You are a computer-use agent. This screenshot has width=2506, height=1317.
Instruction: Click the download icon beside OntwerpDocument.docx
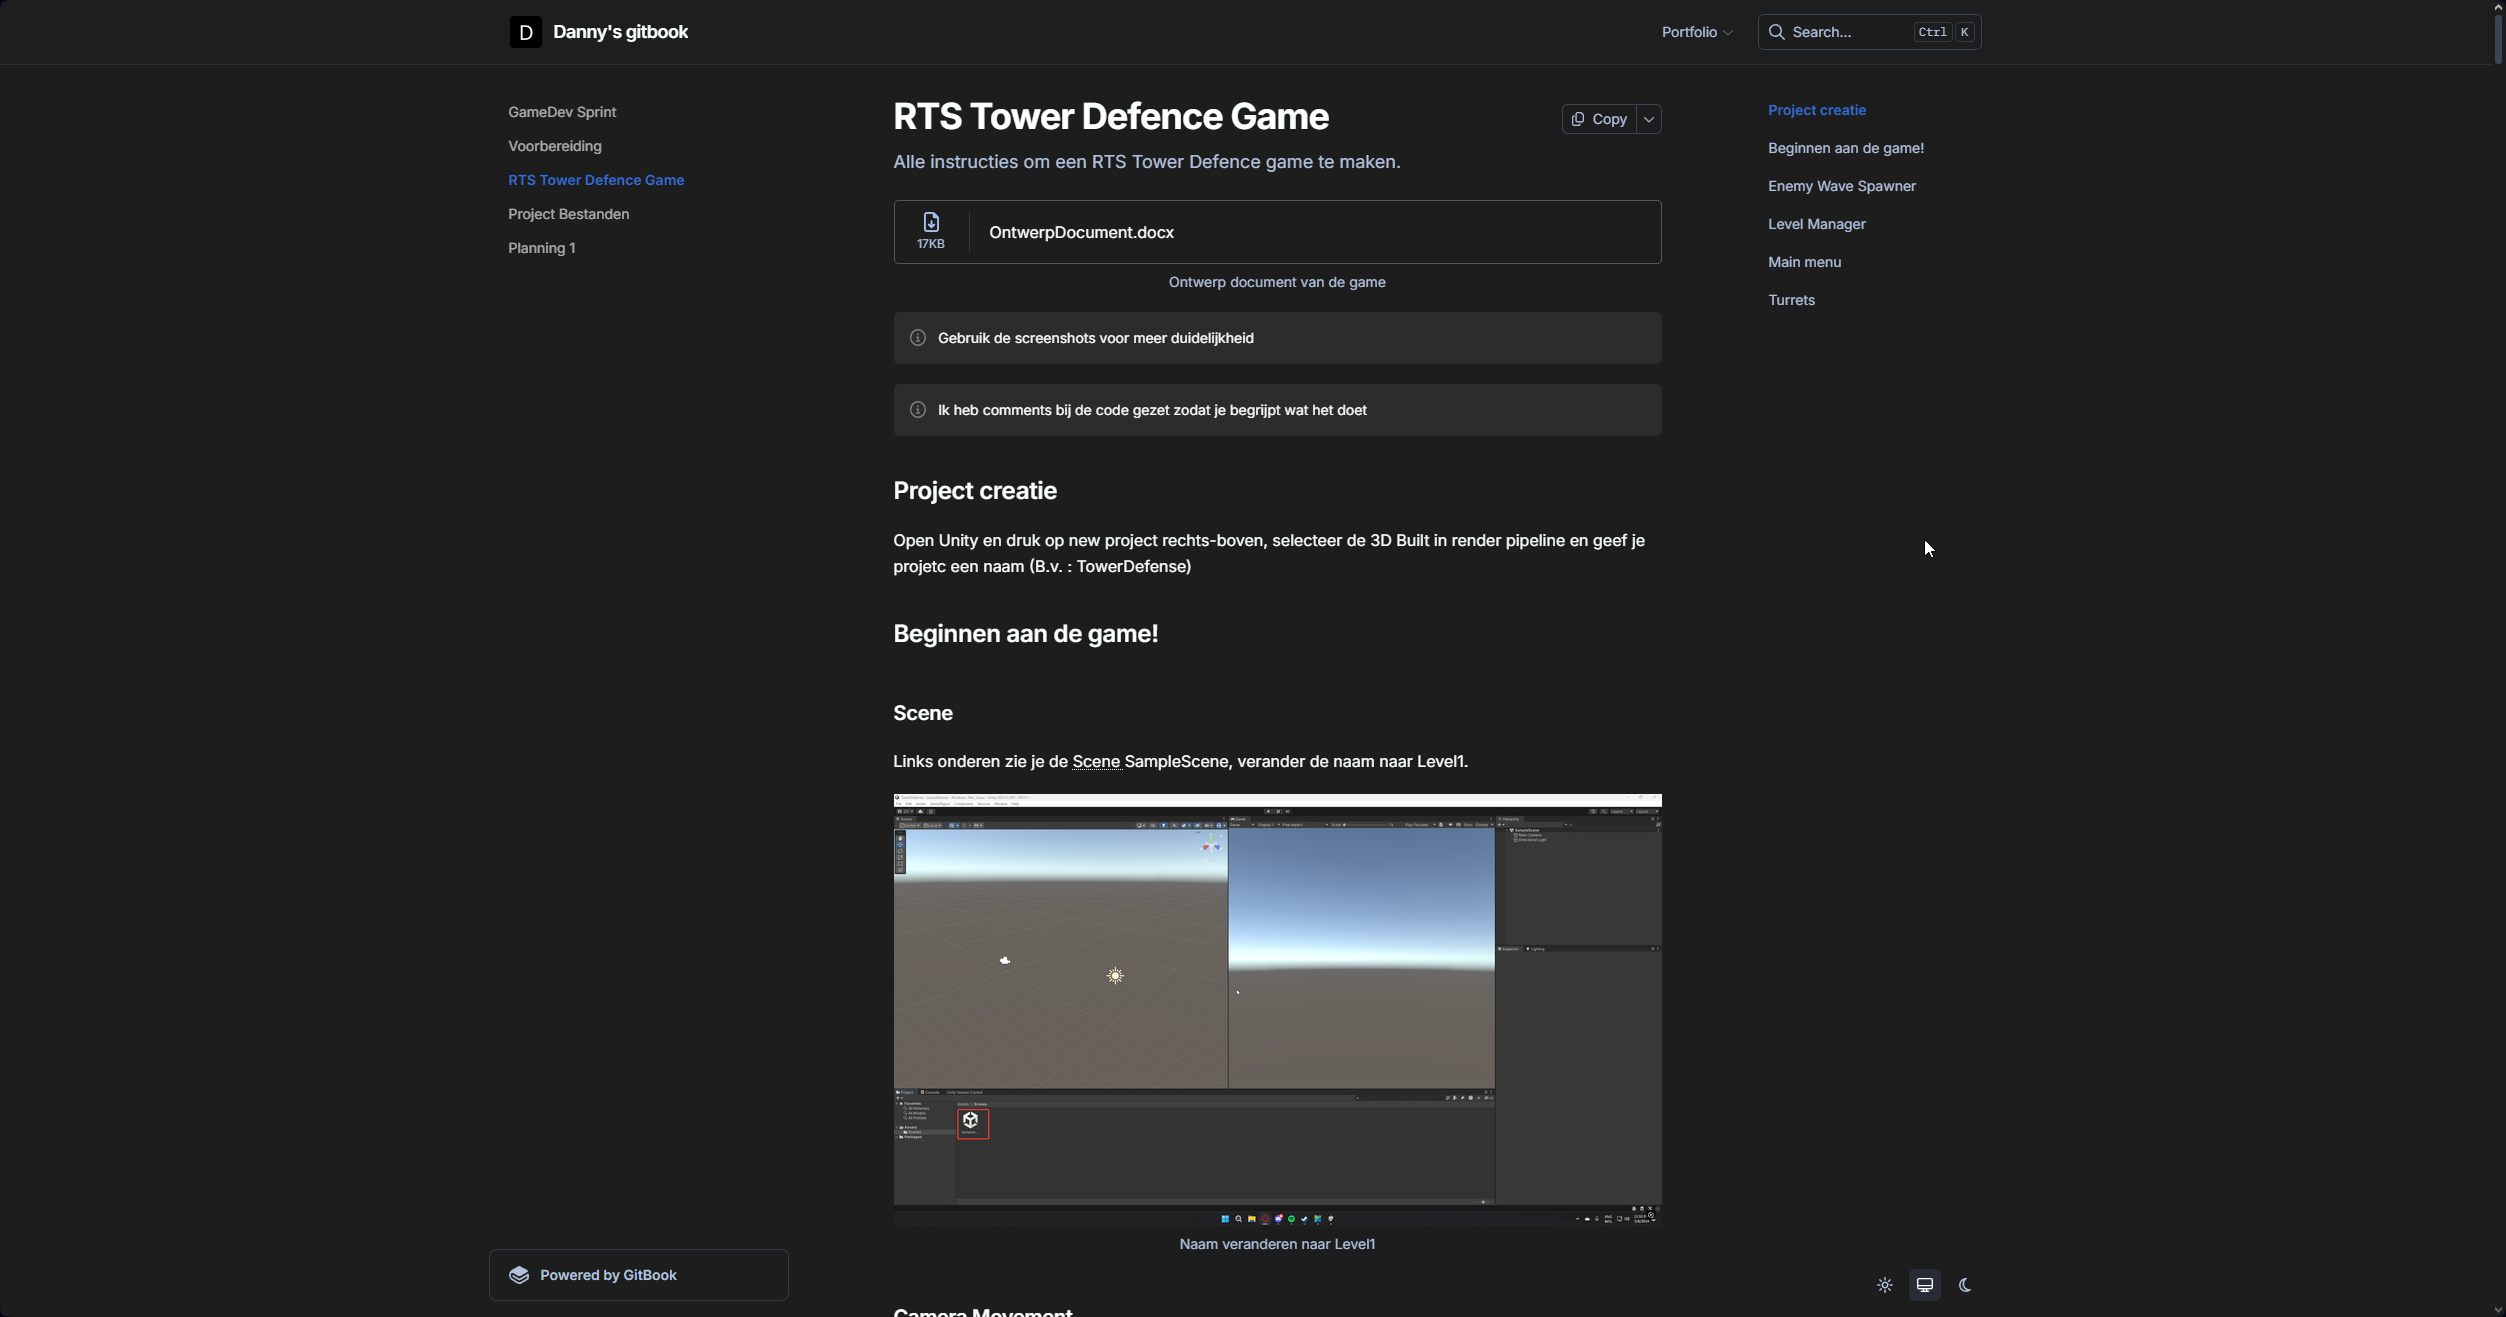(930, 222)
